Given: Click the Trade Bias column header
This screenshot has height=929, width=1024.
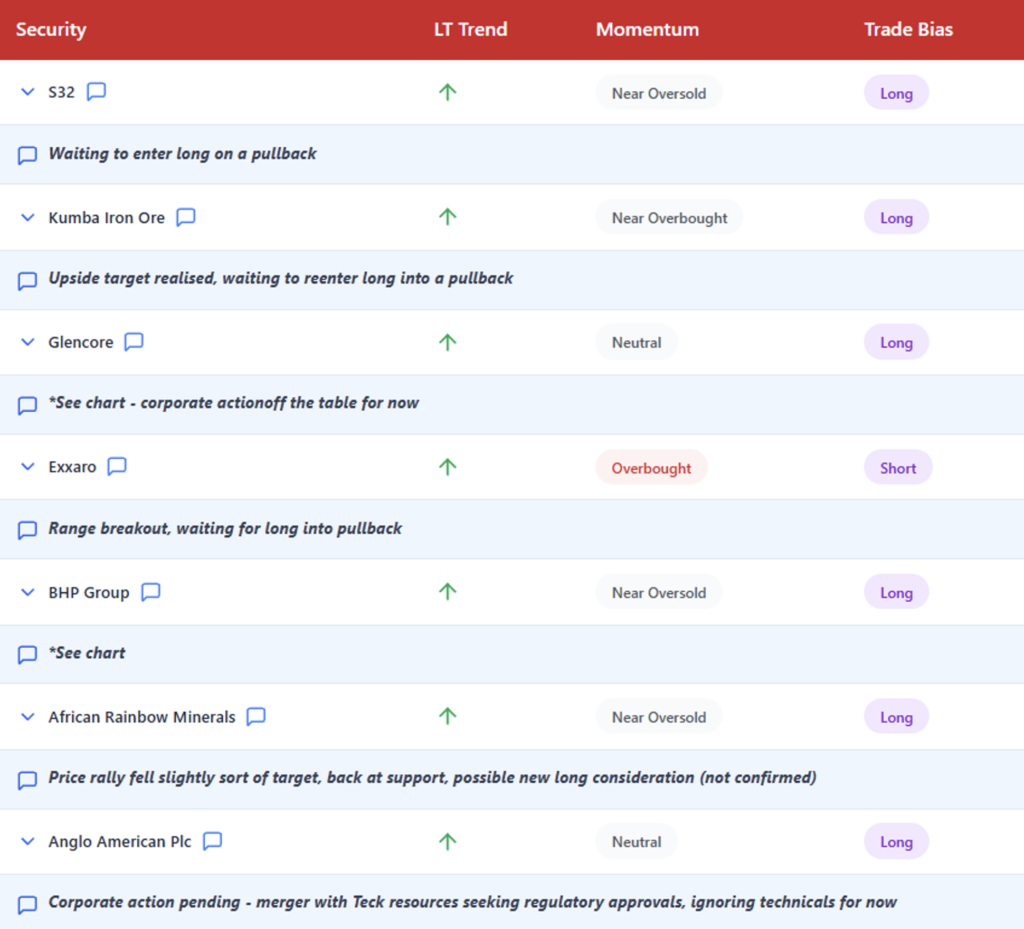Looking at the screenshot, I should [x=908, y=29].
